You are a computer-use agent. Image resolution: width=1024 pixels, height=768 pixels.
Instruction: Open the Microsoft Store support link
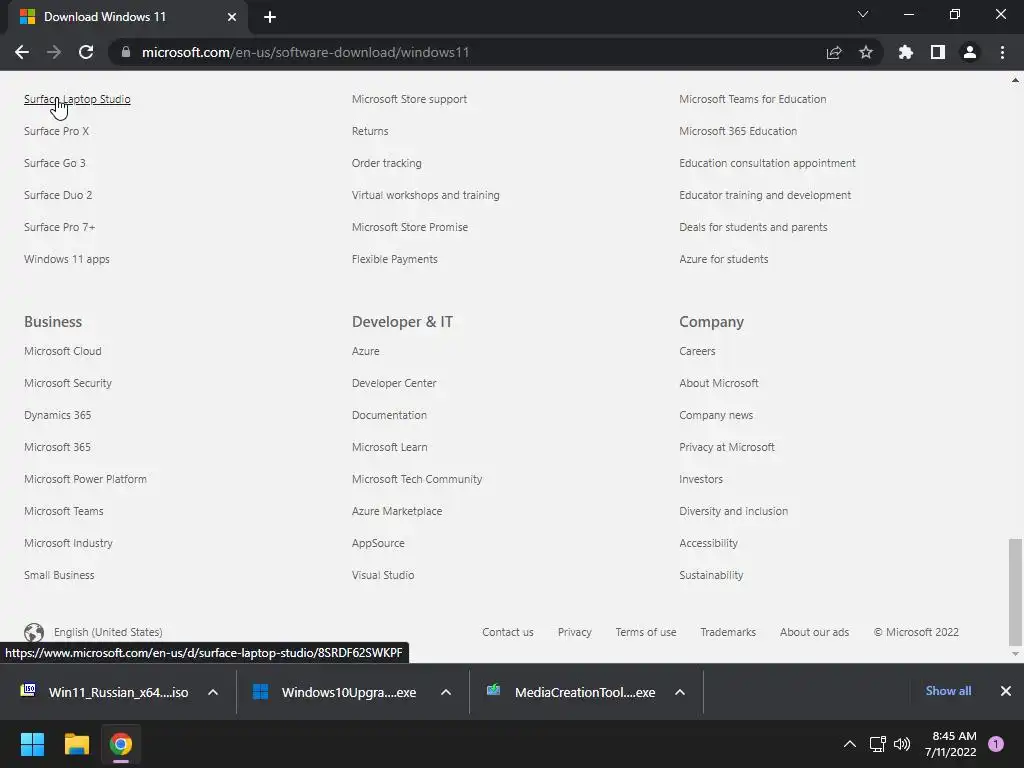click(x=409, y=99)
